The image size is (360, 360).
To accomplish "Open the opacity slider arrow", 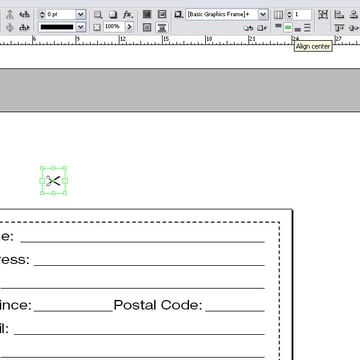I will [x=129, y=27].
